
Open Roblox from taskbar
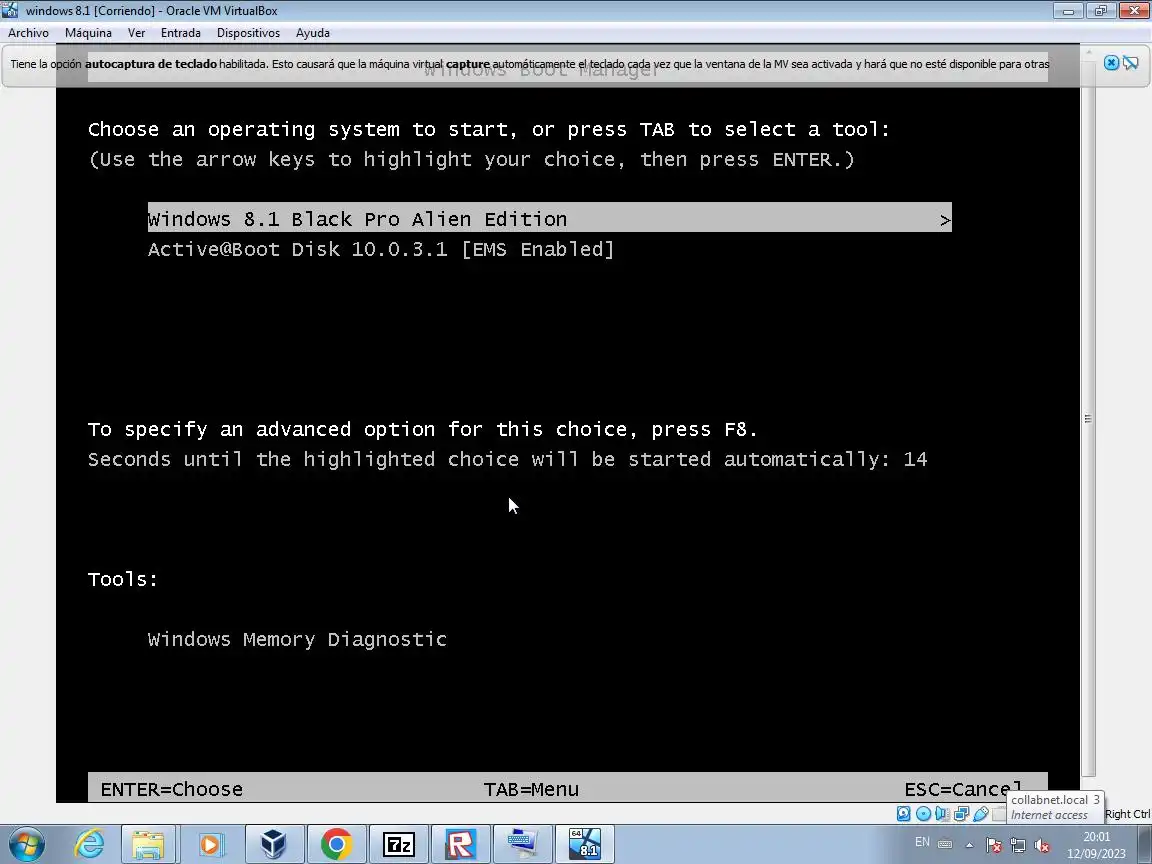(461, 844)
